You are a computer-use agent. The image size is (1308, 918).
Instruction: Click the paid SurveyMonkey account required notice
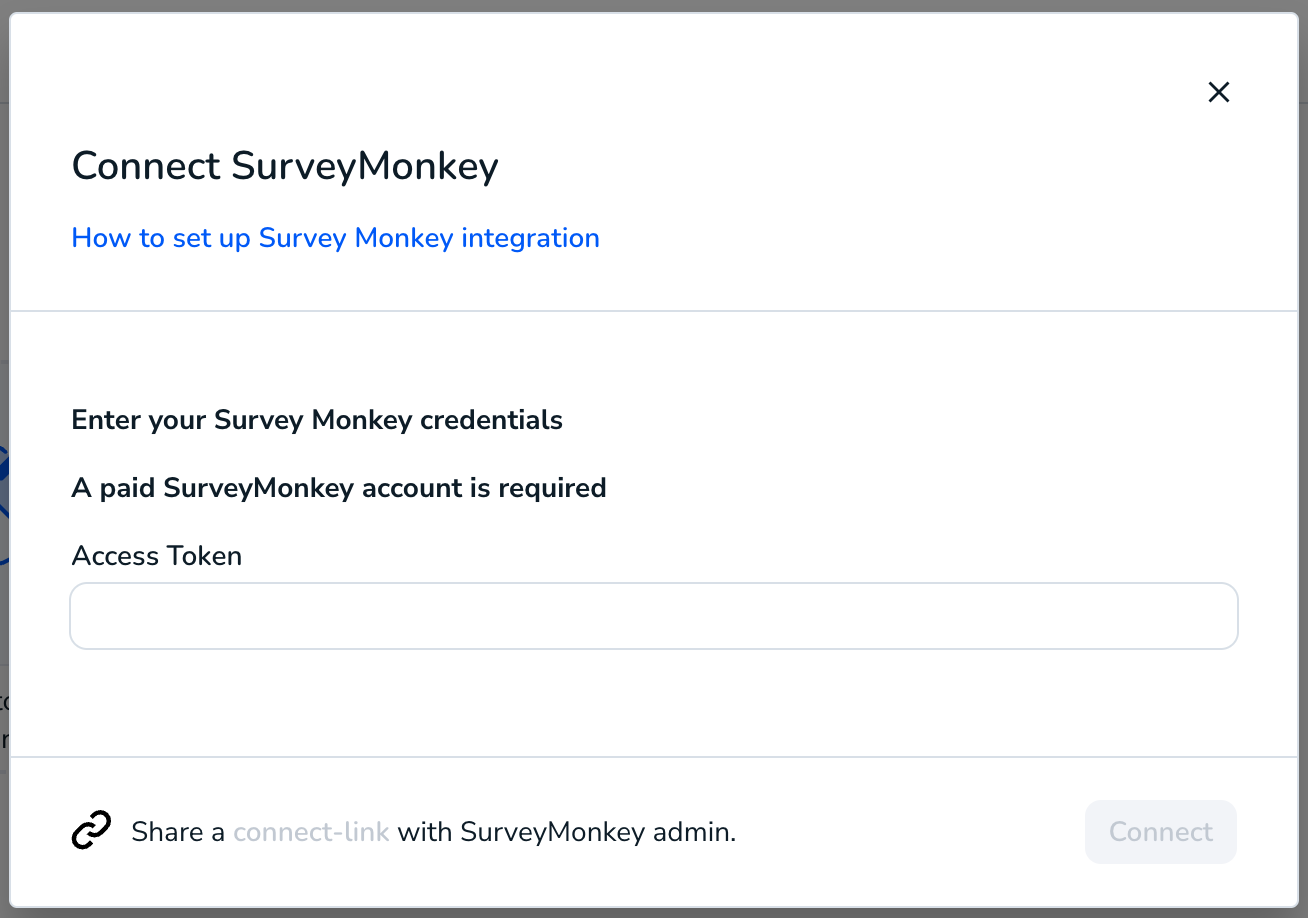pyautogui.click(x=339, y=488)
